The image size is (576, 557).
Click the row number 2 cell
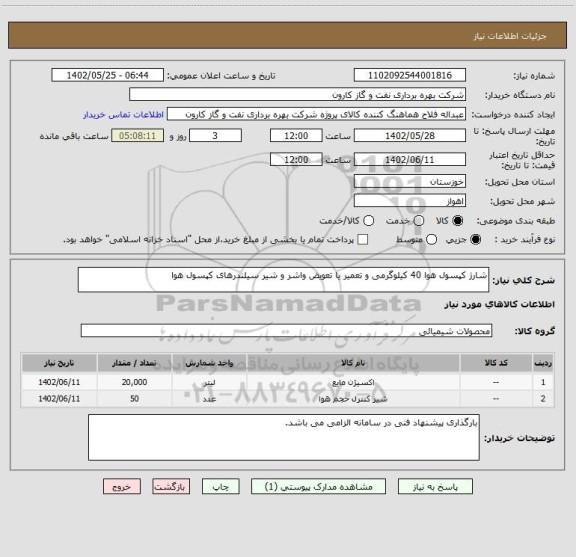point(543,399)
